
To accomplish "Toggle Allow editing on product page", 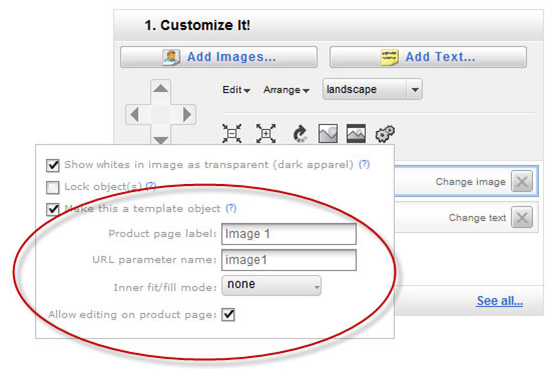I will pyautogui.click(x=228, y=315).
